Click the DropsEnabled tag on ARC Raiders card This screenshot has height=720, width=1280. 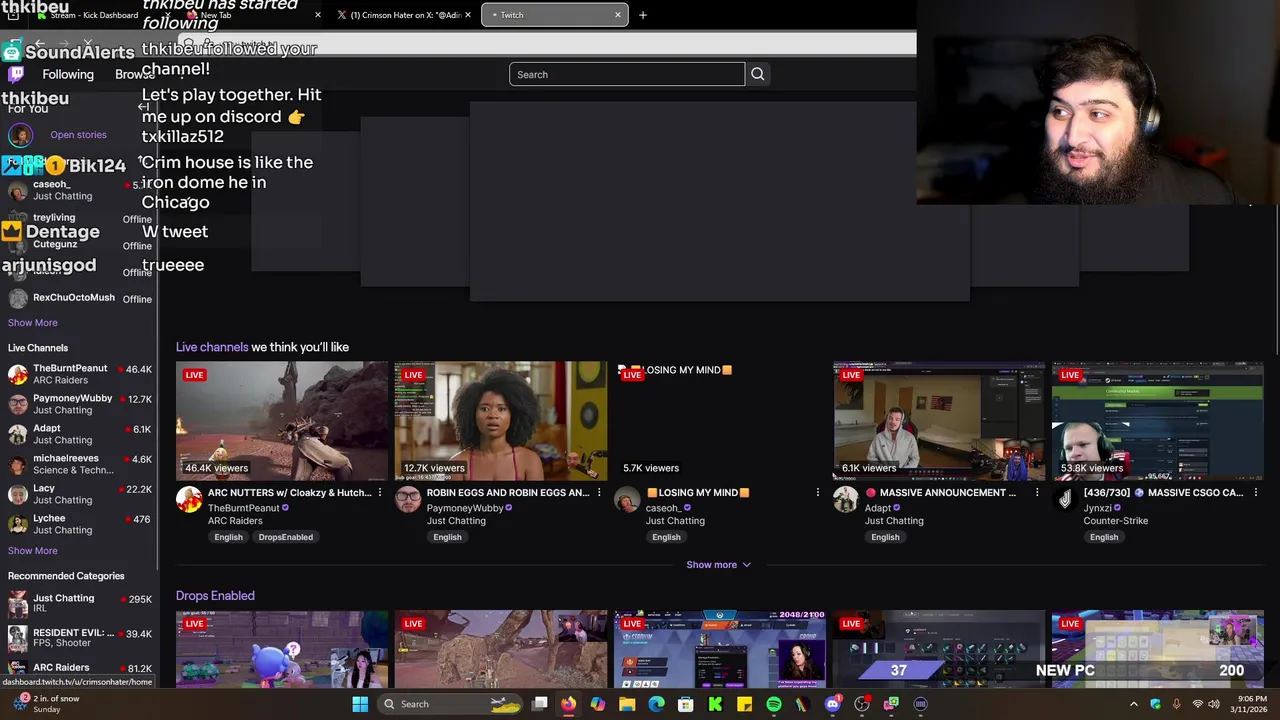tap(286, 537)
